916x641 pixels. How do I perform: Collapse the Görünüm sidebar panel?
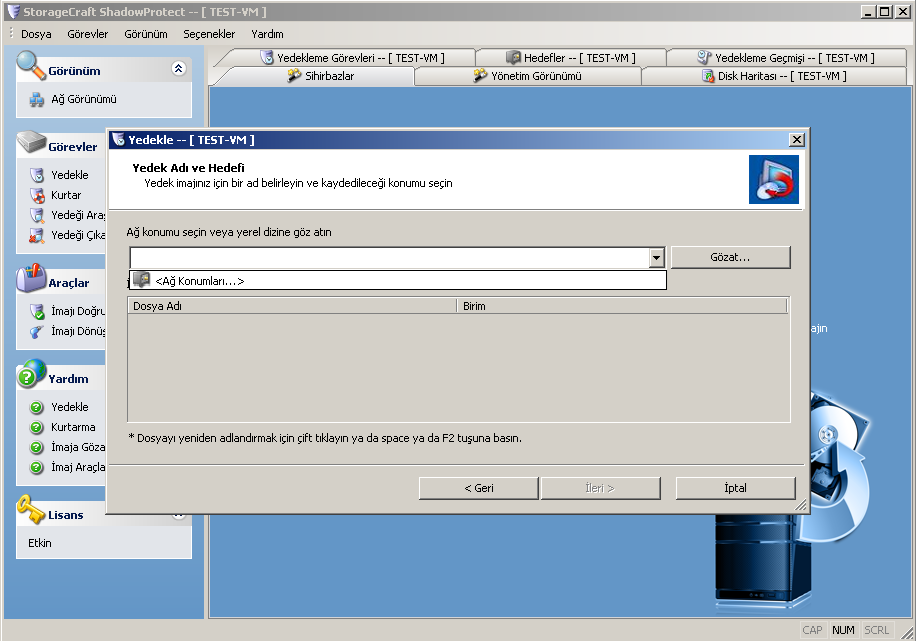179,69
